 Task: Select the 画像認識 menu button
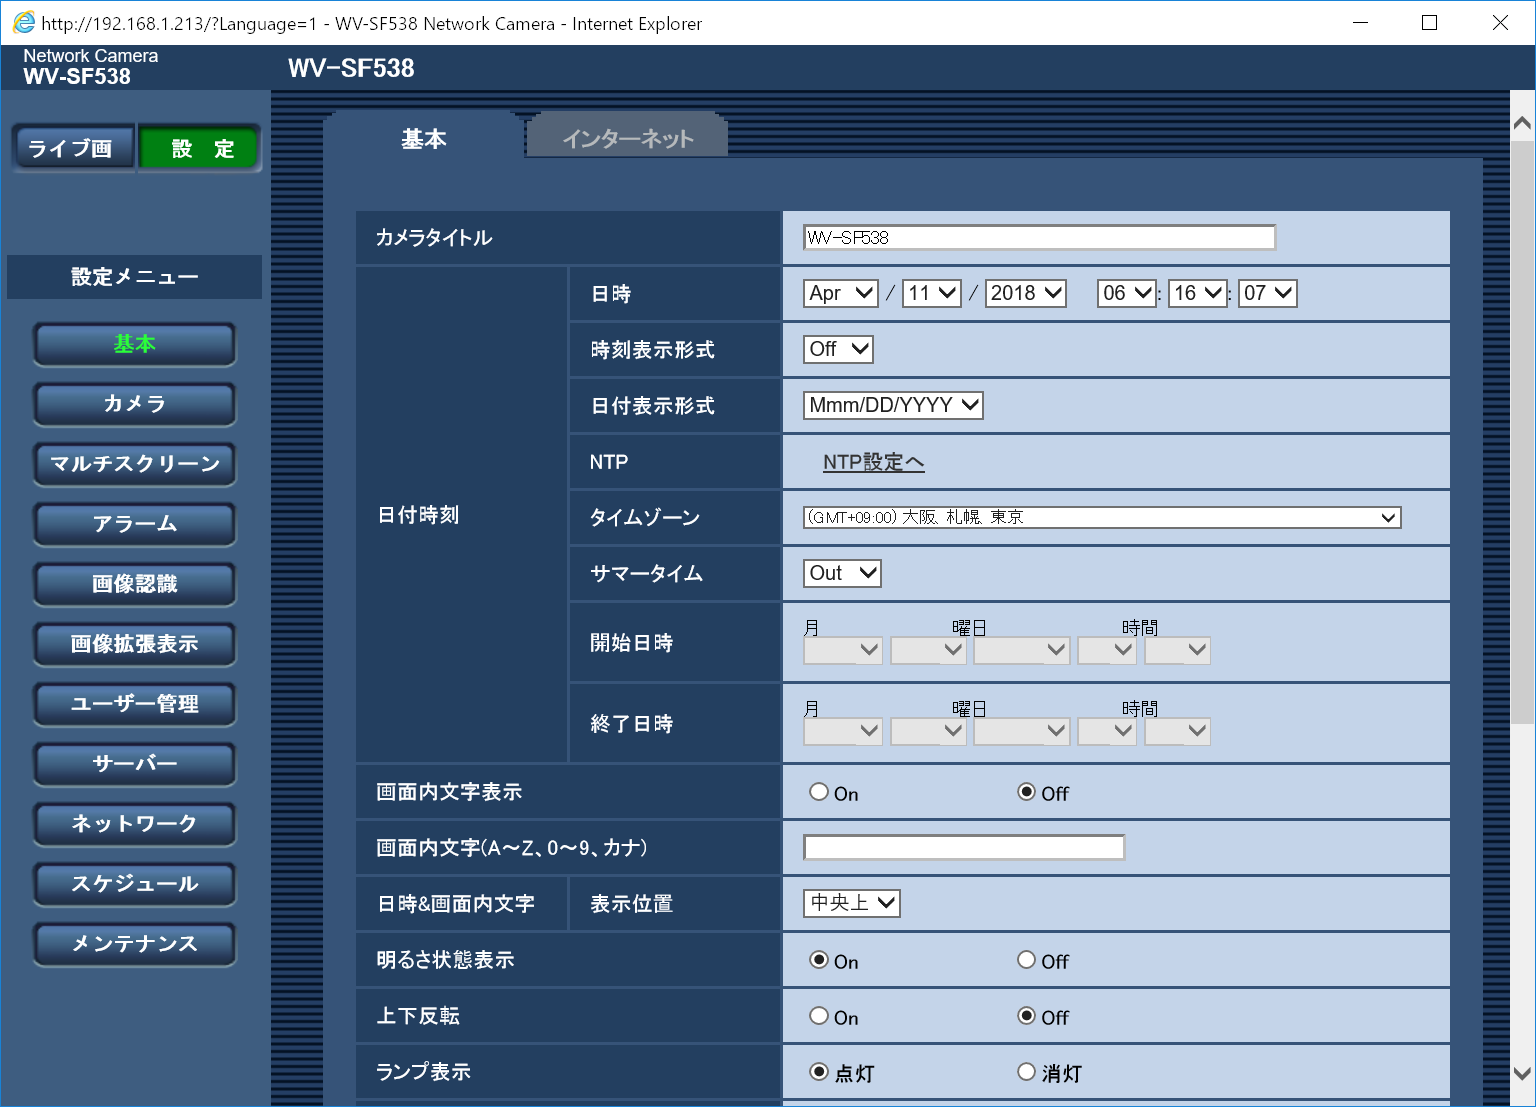coord(135,584)
